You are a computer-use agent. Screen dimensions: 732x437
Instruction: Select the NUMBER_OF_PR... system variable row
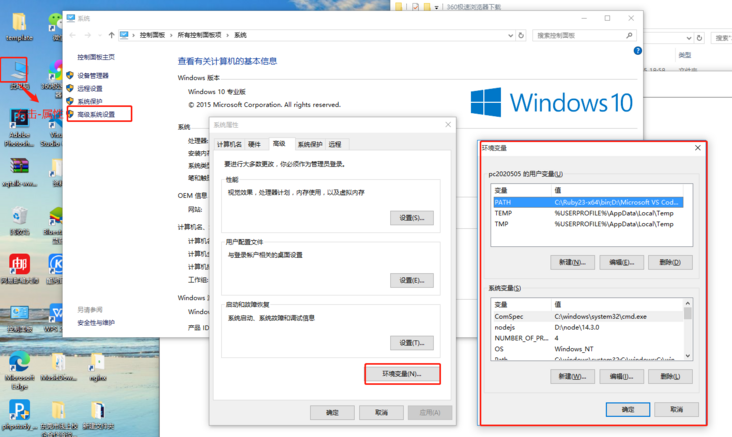pyautogui.click(x=588, y=338)
